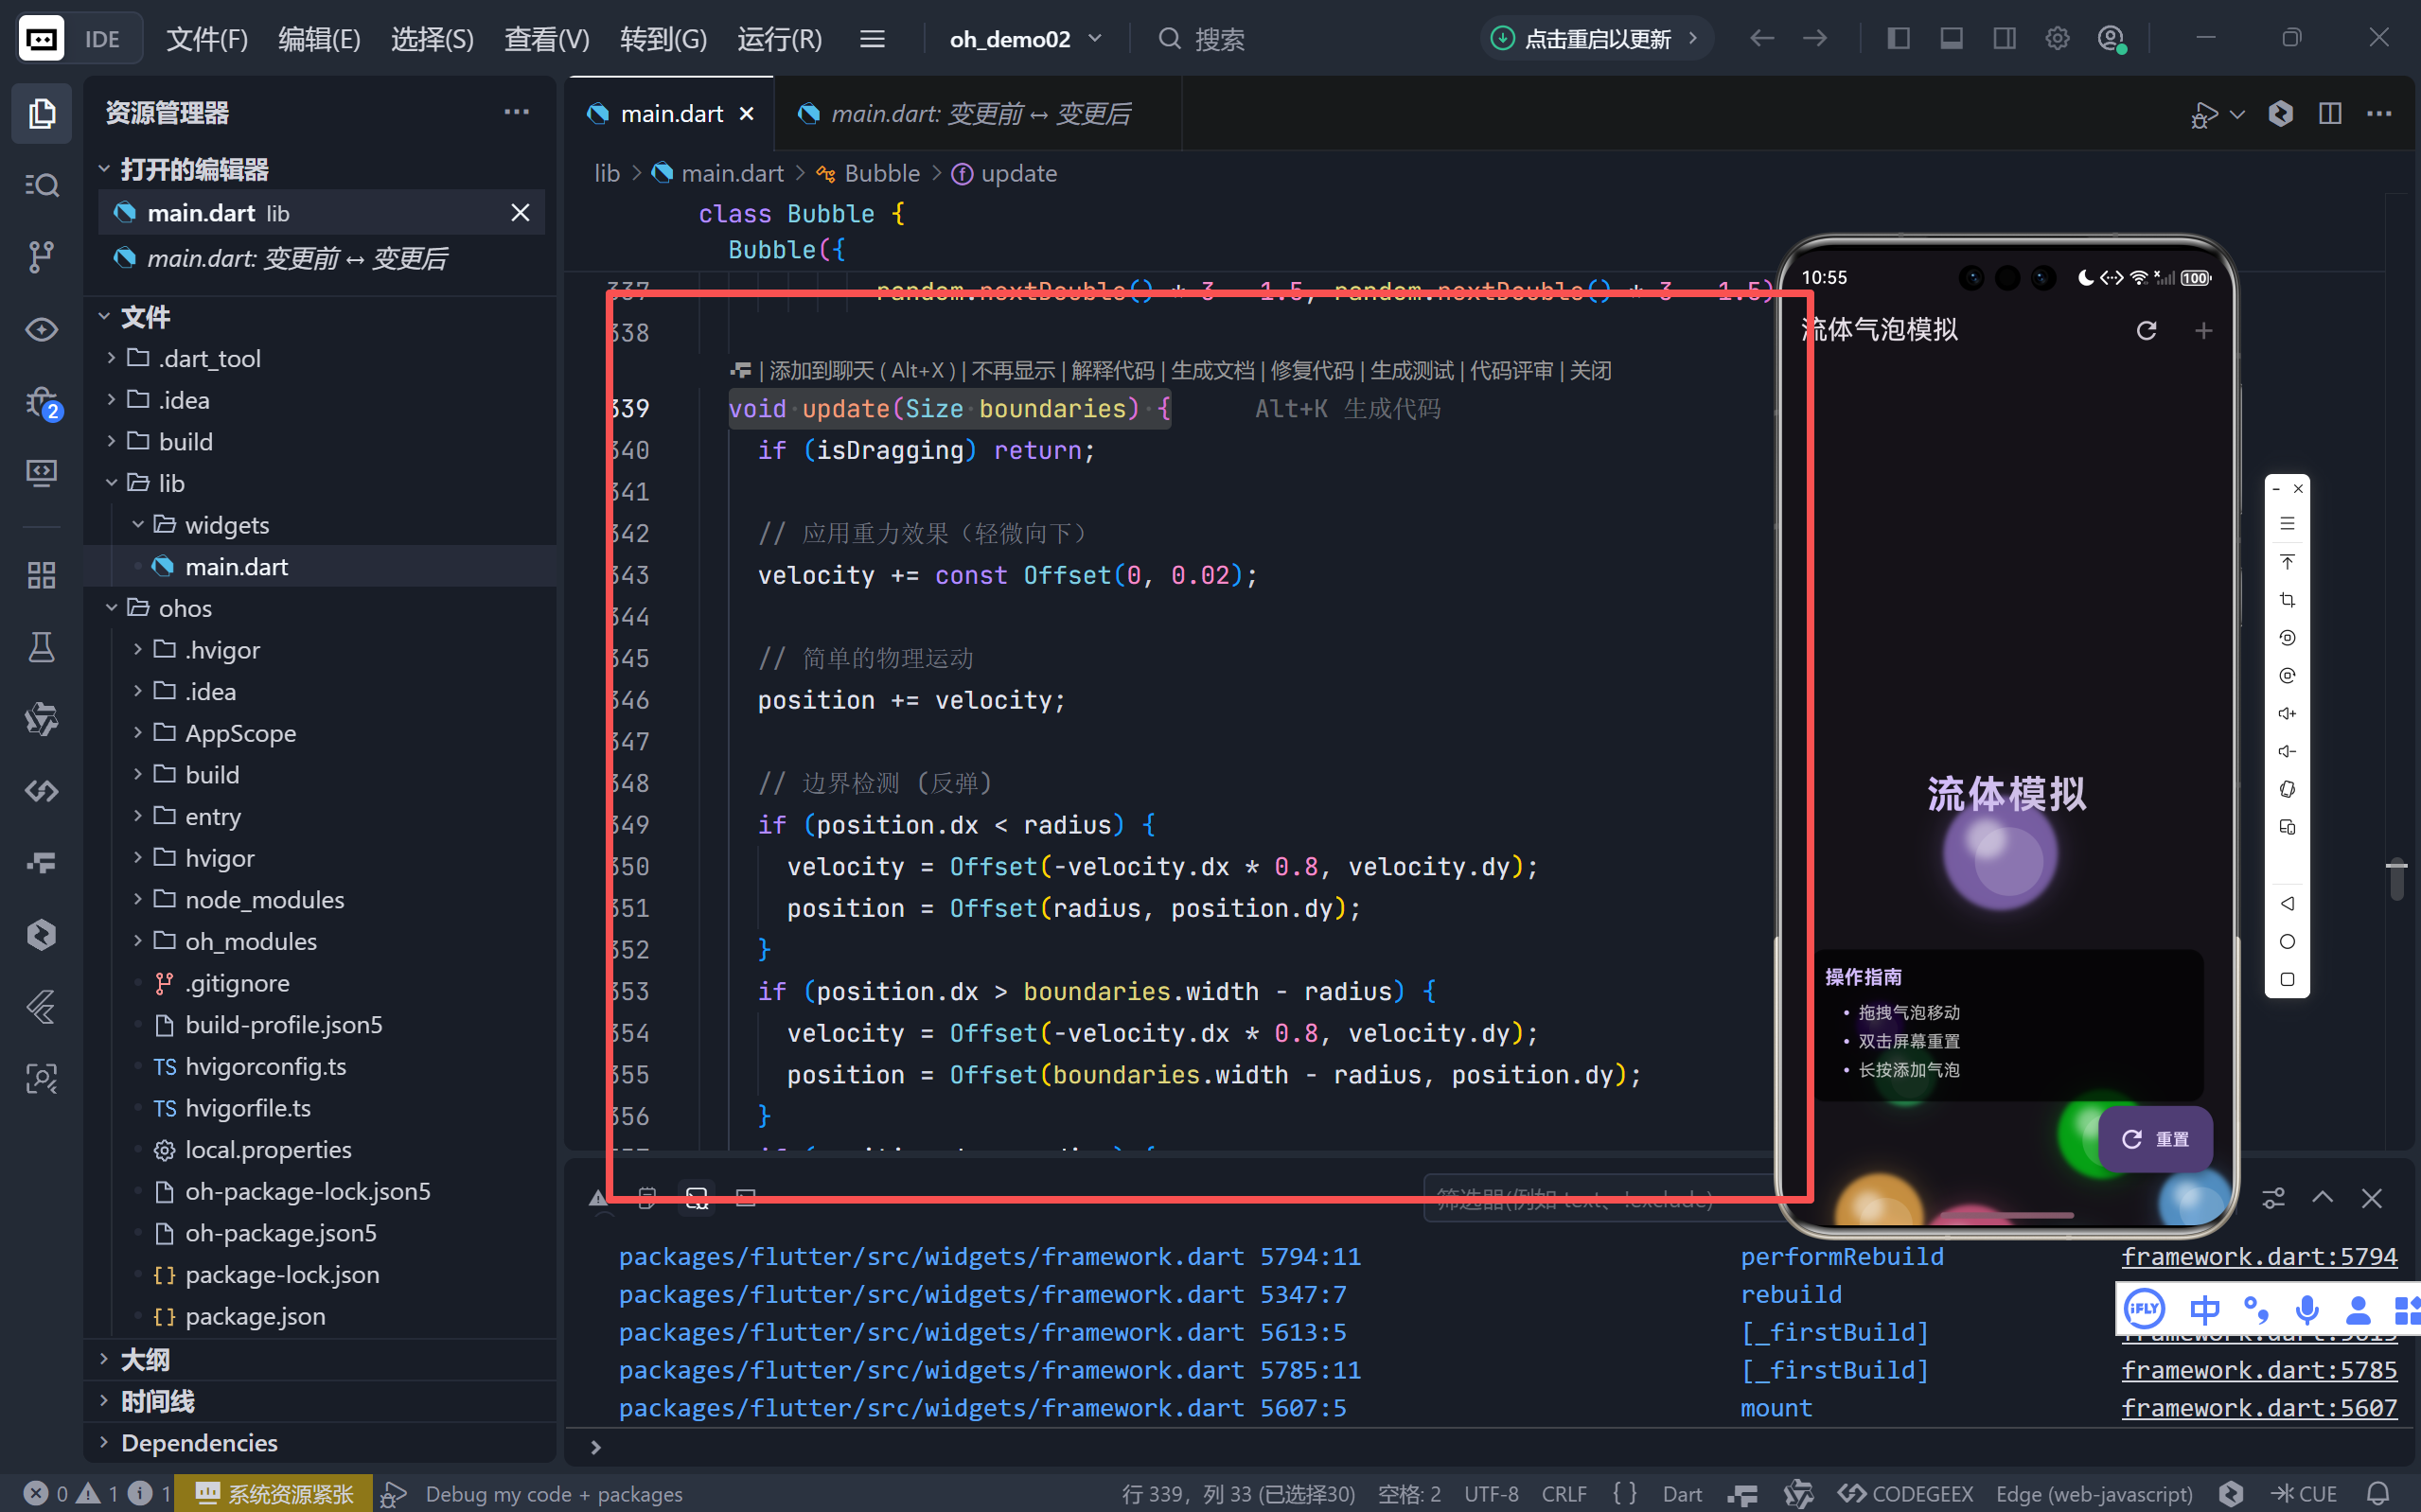Click the CODEGEEX status bar item
The width and height of the screenshot is (2421, 1512).
pyautogui.click(x=1905, y=1493)
